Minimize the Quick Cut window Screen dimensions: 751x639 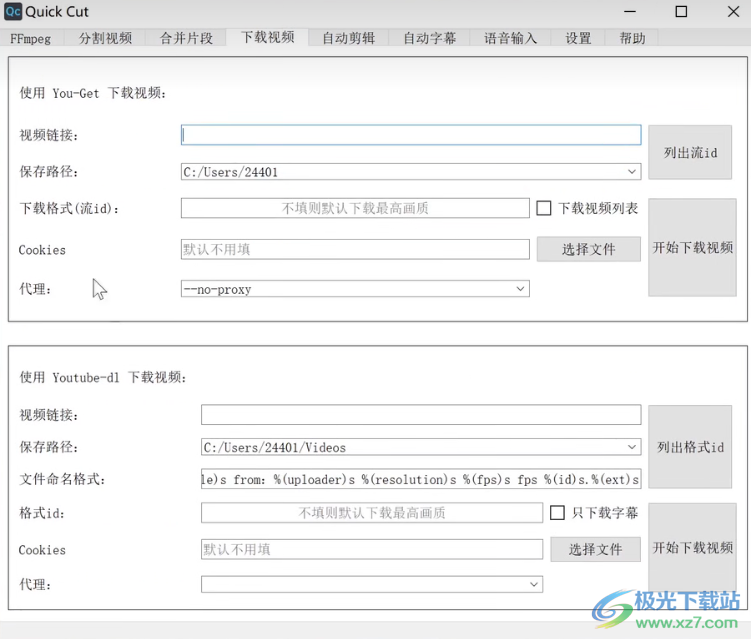[630, 11]
